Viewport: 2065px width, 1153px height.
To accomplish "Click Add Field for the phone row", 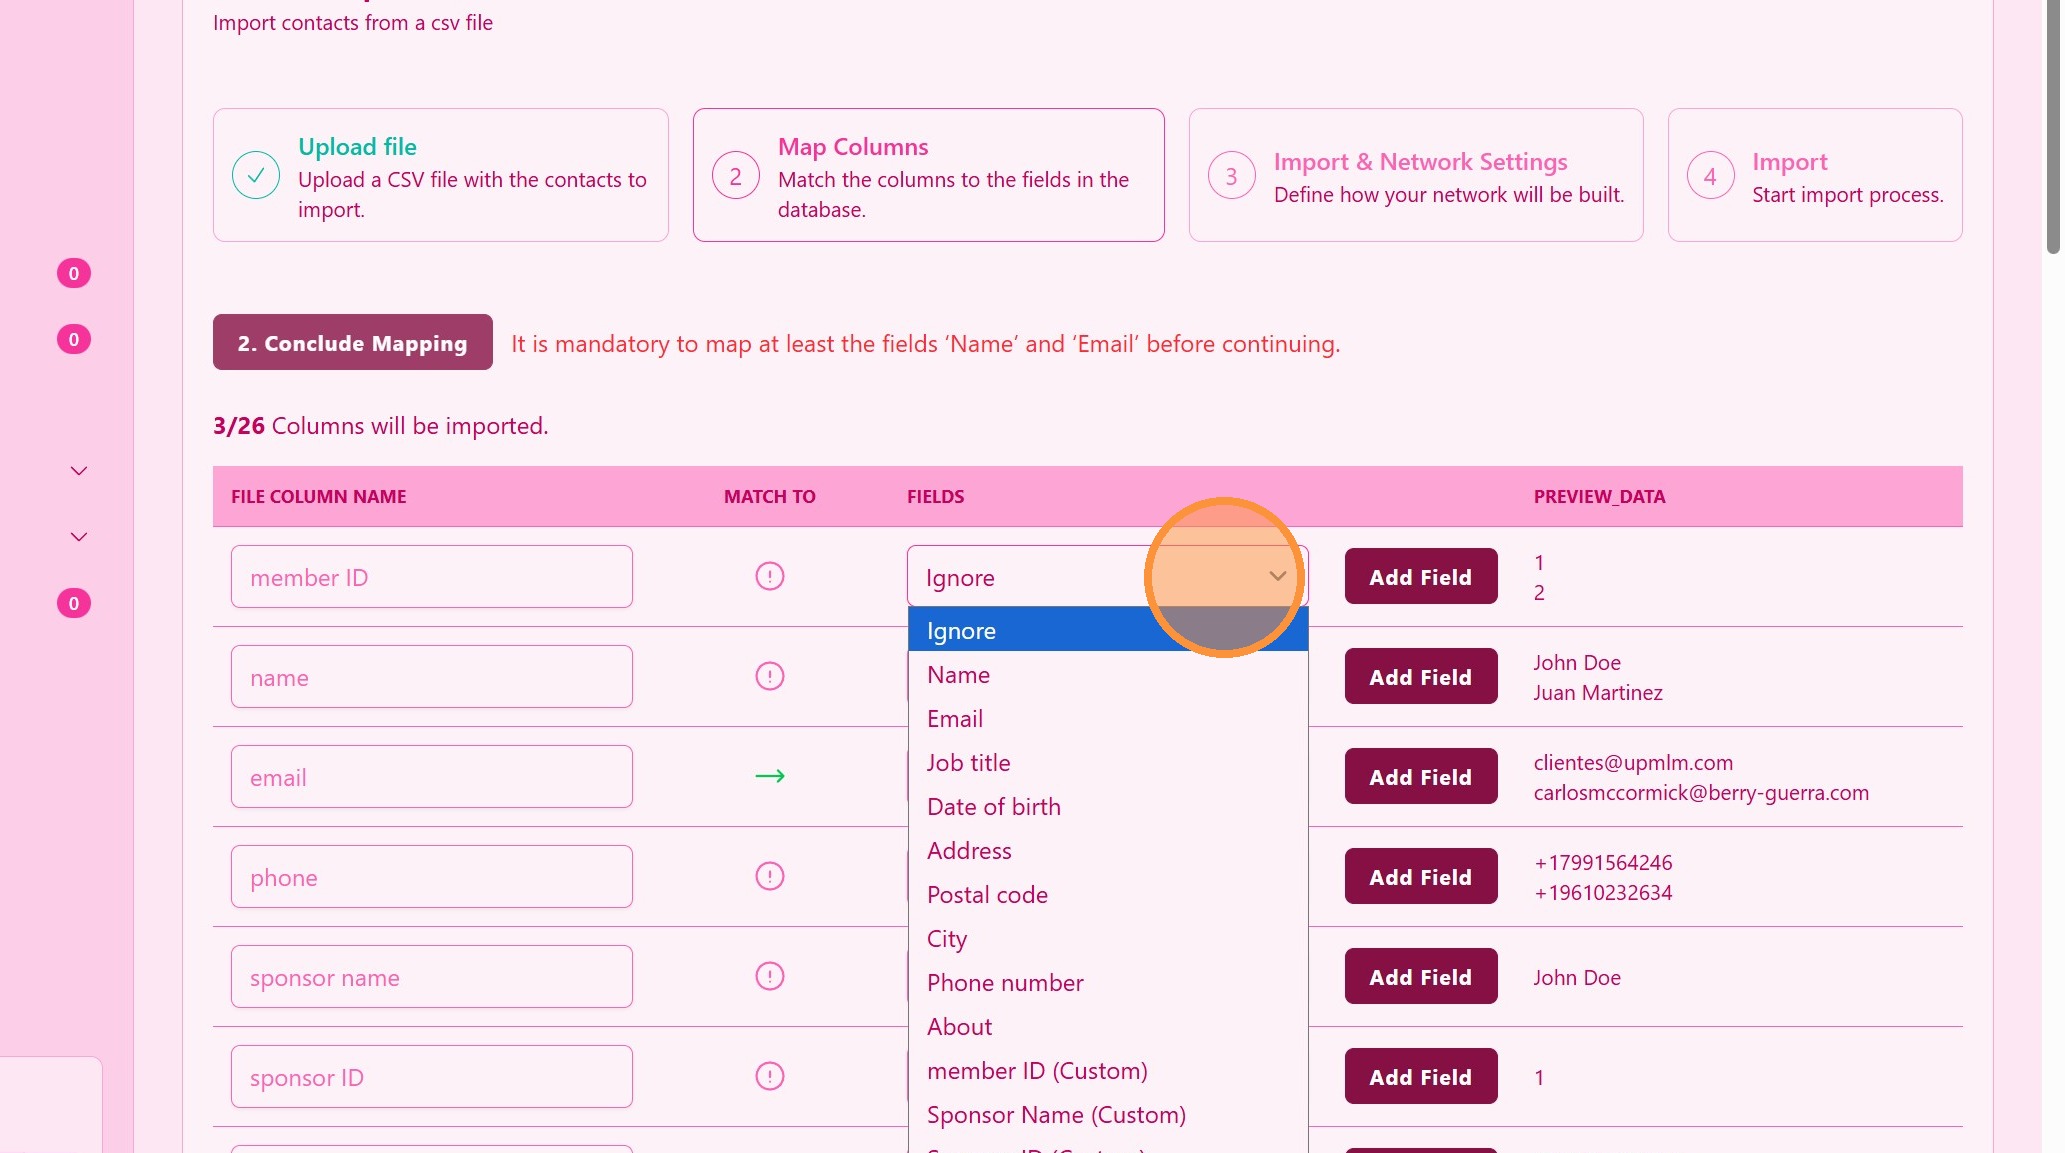I will point(1420,876).
